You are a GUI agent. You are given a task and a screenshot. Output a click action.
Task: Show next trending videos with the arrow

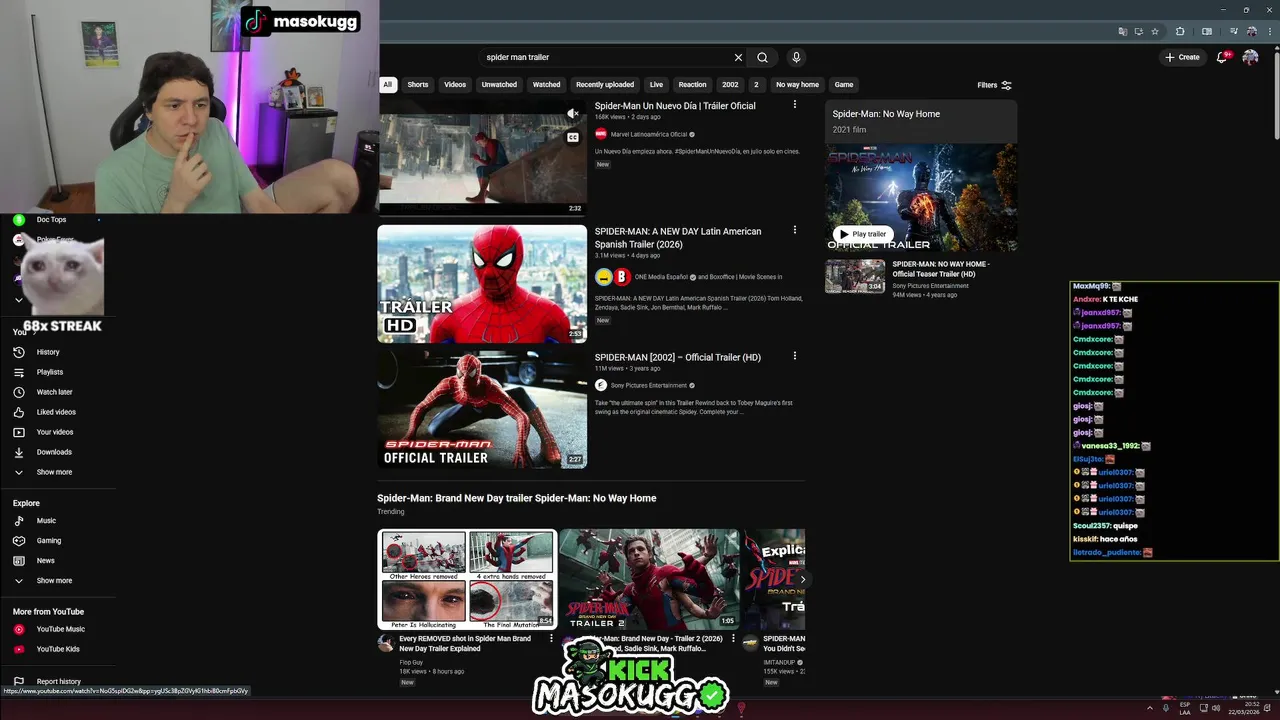coord(802,579)
